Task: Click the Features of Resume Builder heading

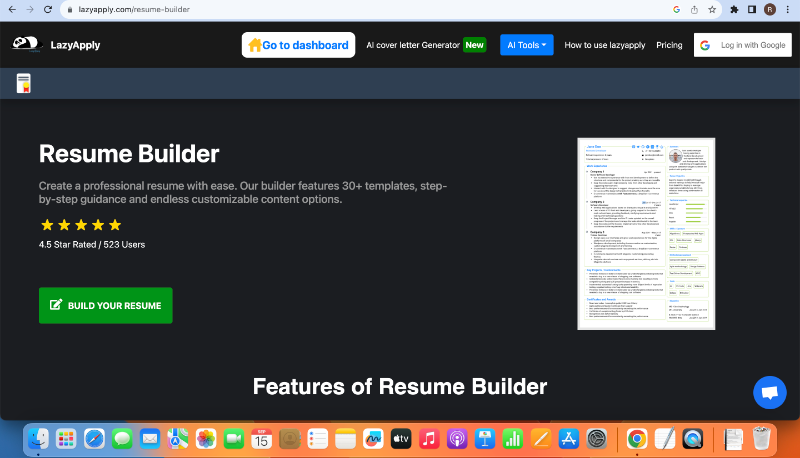Action: pyautogui.click(x=400, y=386)
